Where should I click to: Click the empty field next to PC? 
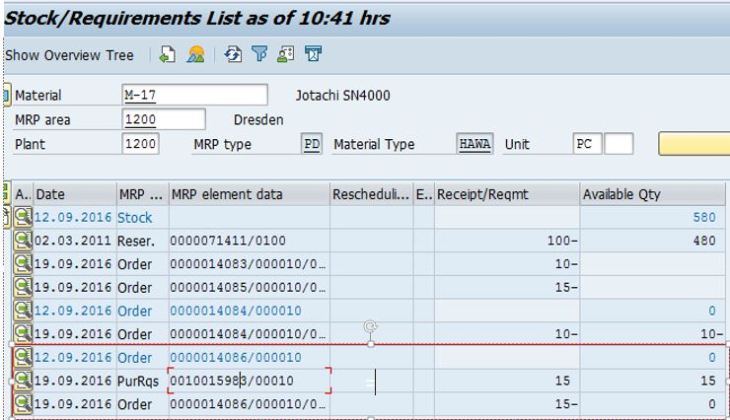tap(619, 144)
